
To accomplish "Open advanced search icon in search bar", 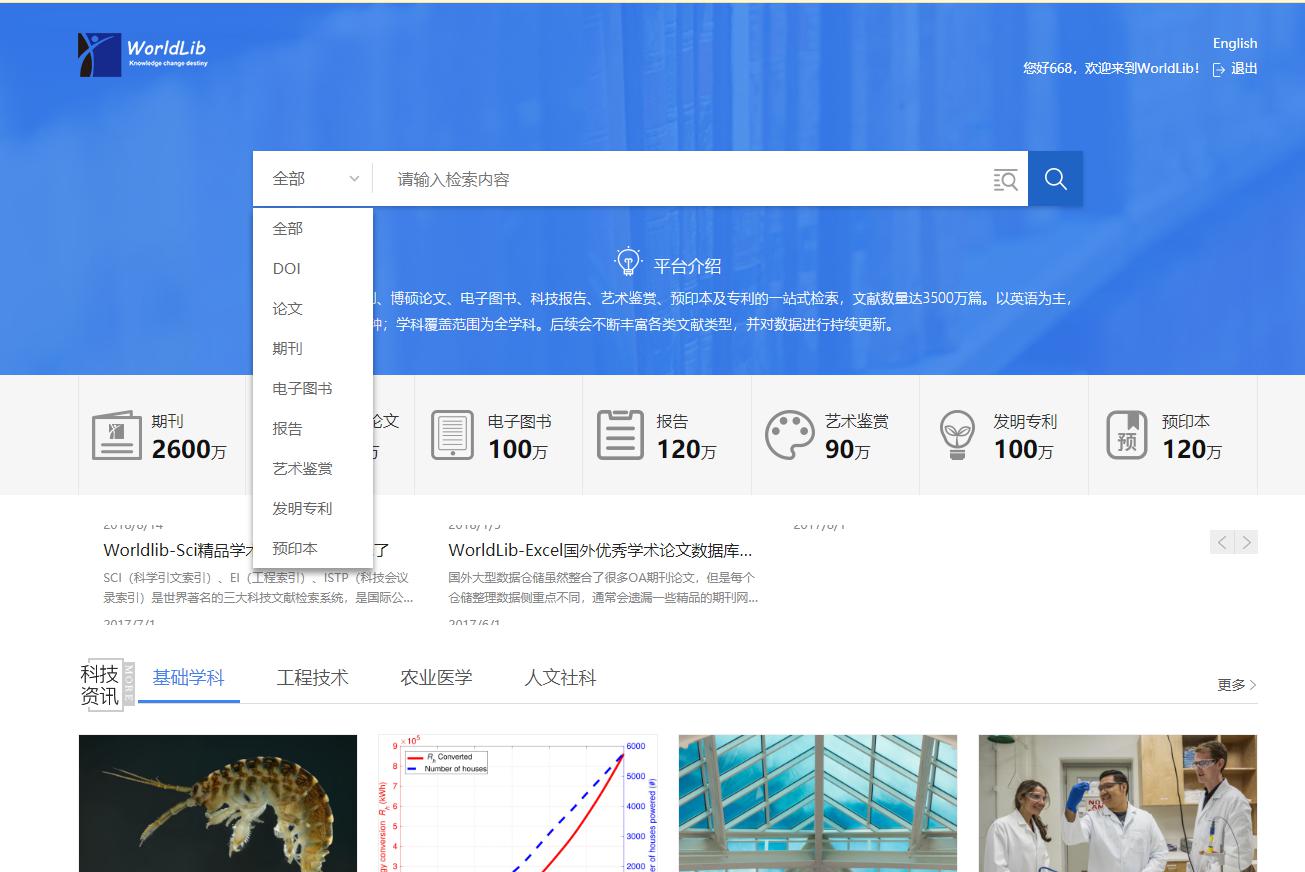I will point(1005,180).
